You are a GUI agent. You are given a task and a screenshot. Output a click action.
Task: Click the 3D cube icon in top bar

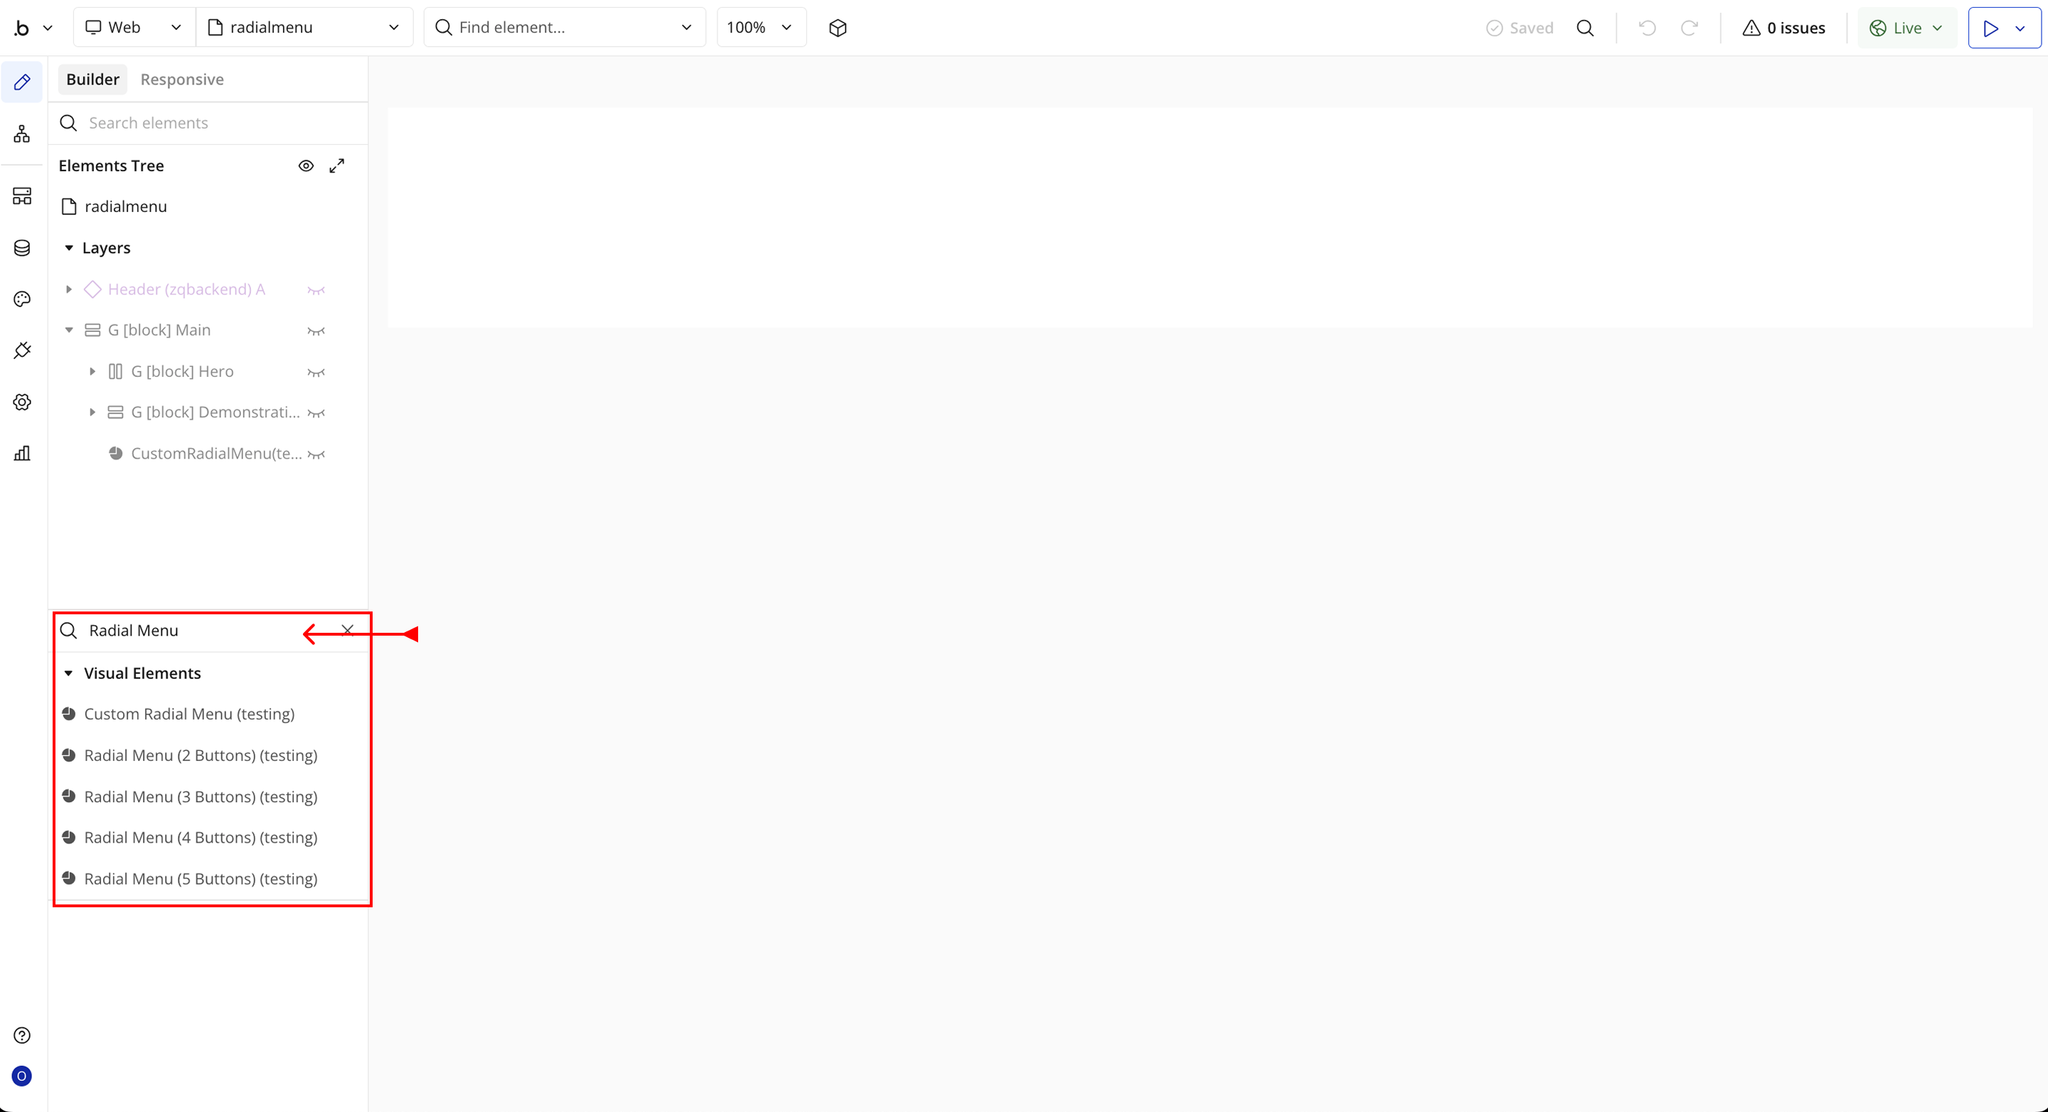coord(838,28)
